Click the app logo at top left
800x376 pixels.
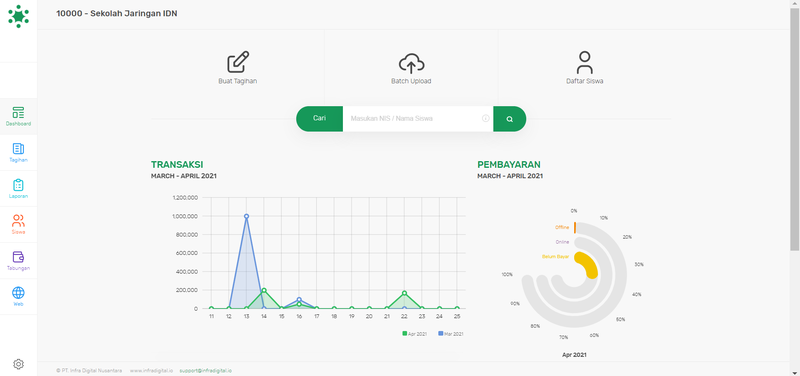[18, 16]
